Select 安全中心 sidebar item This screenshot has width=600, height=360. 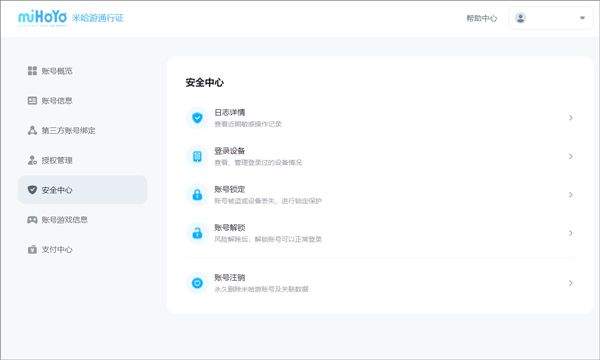pos(82,189)
